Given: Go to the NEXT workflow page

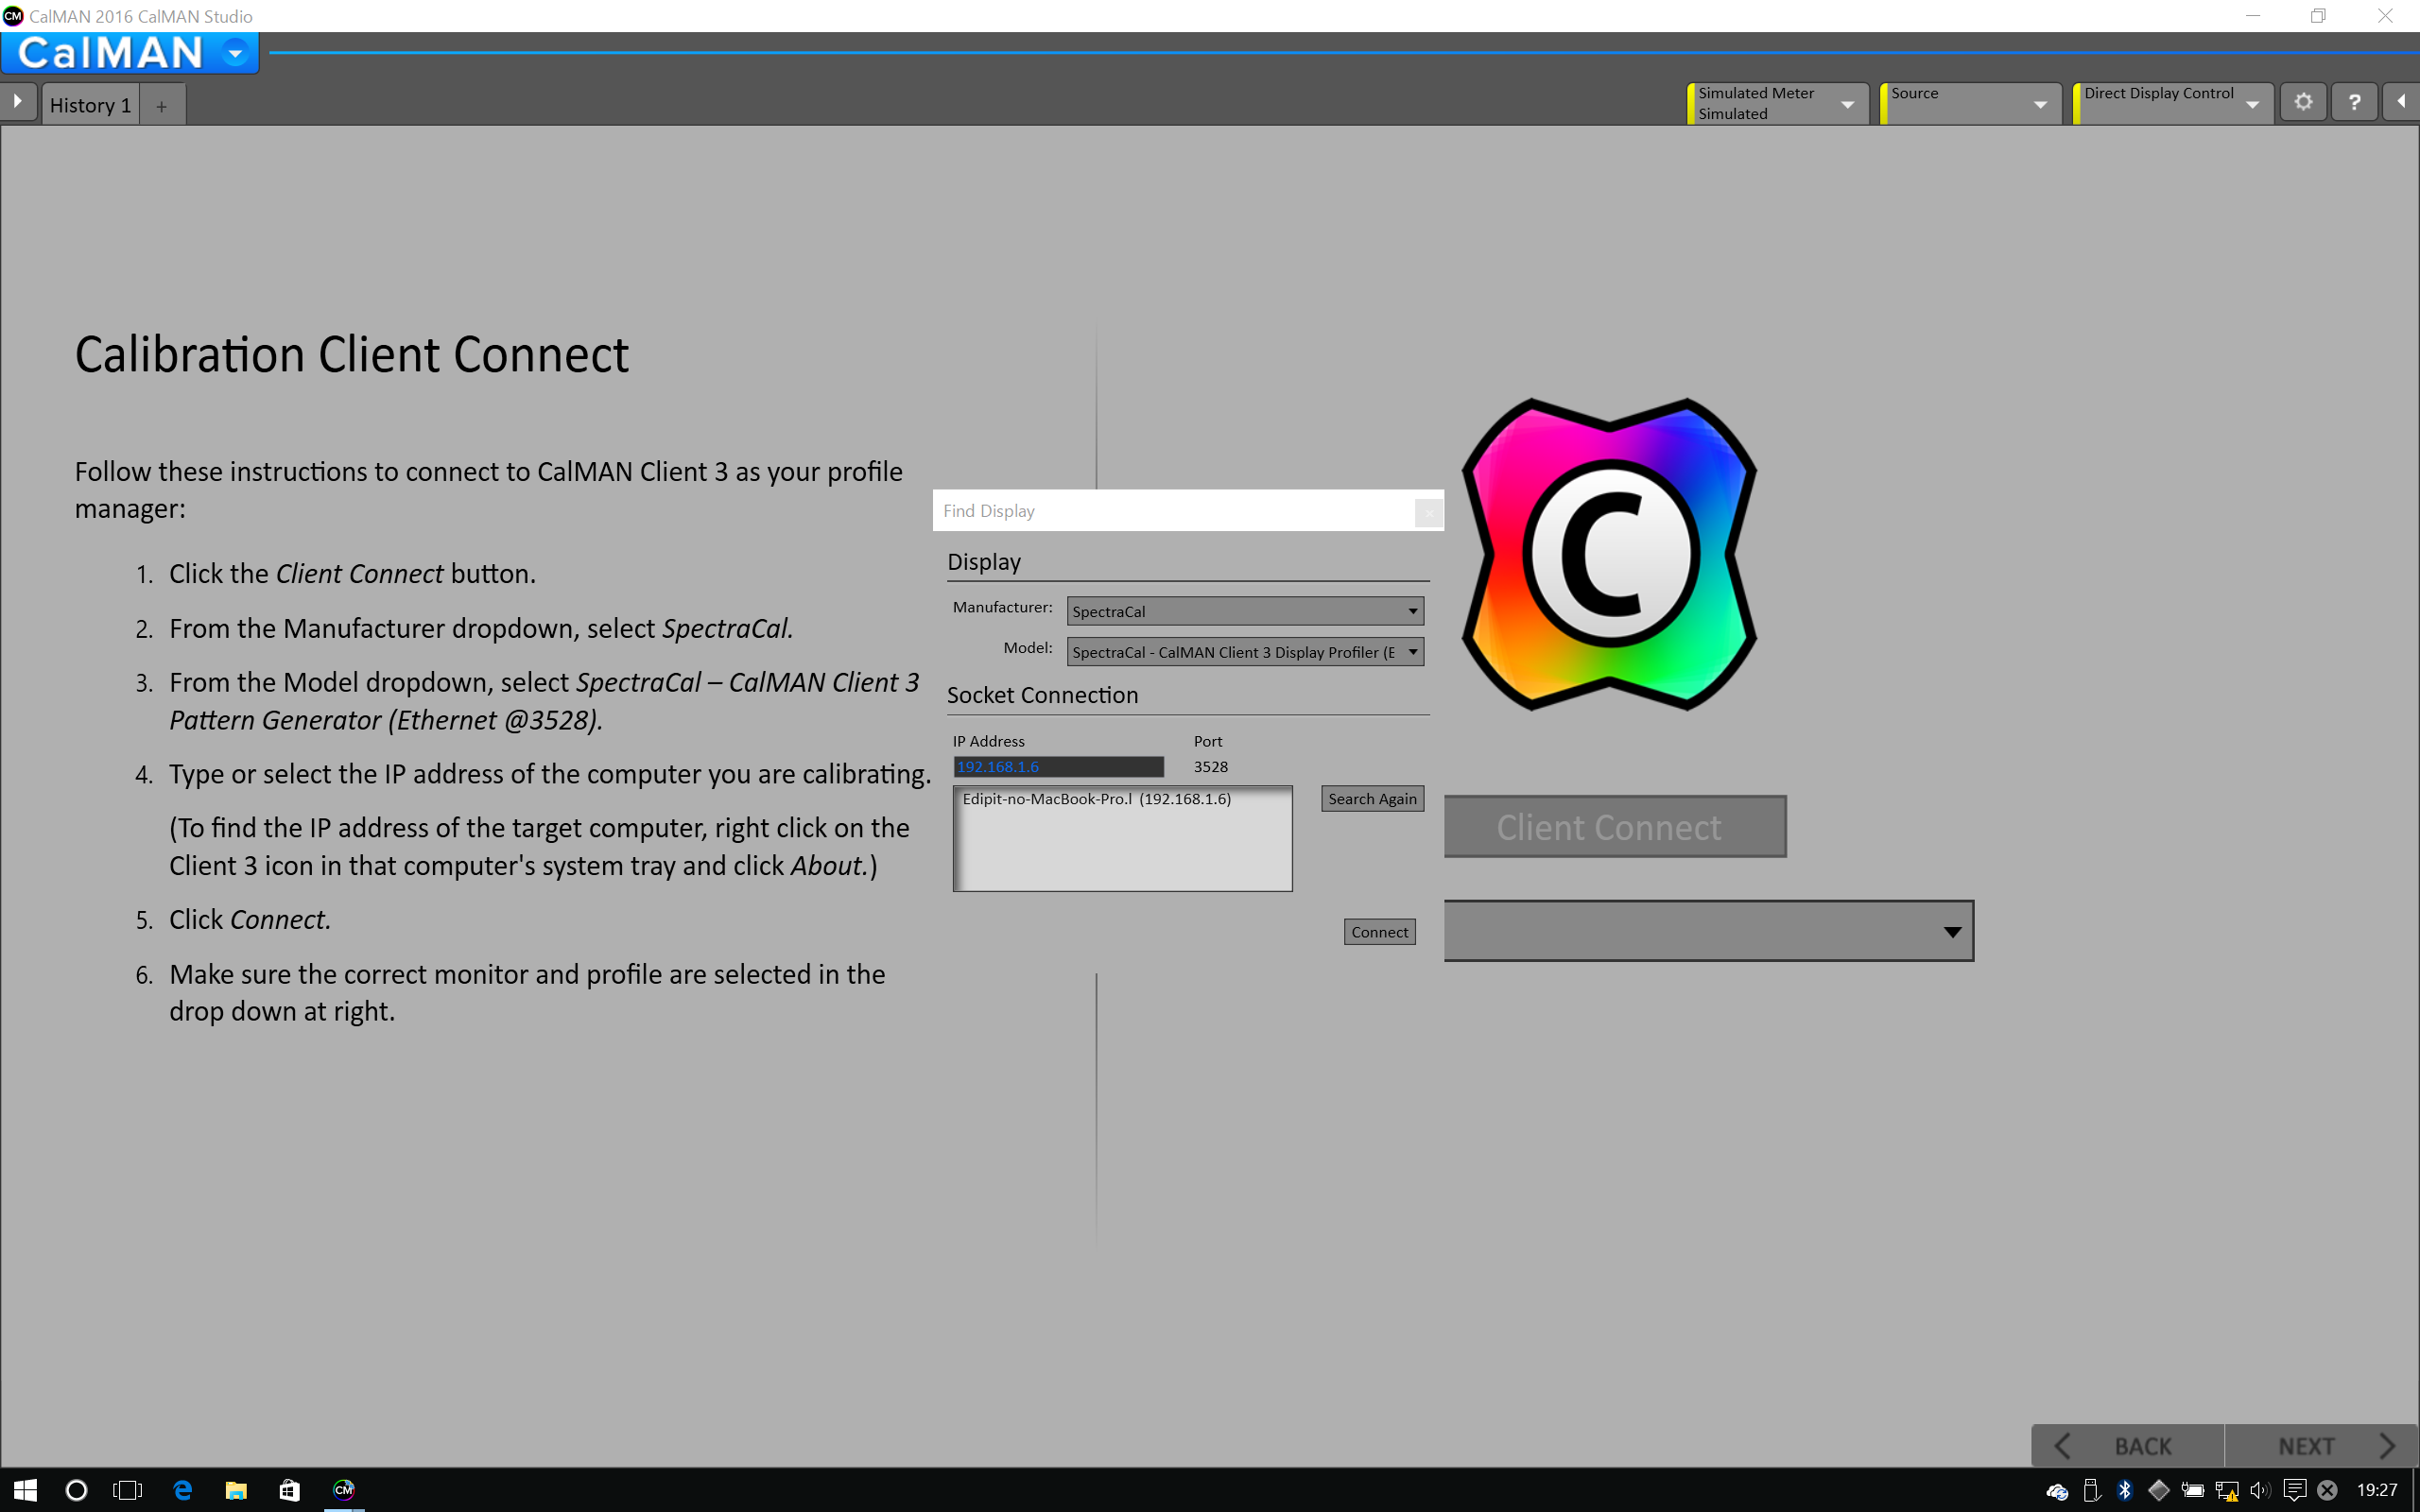Looking at the screenshot, I should [2322, 1446].
